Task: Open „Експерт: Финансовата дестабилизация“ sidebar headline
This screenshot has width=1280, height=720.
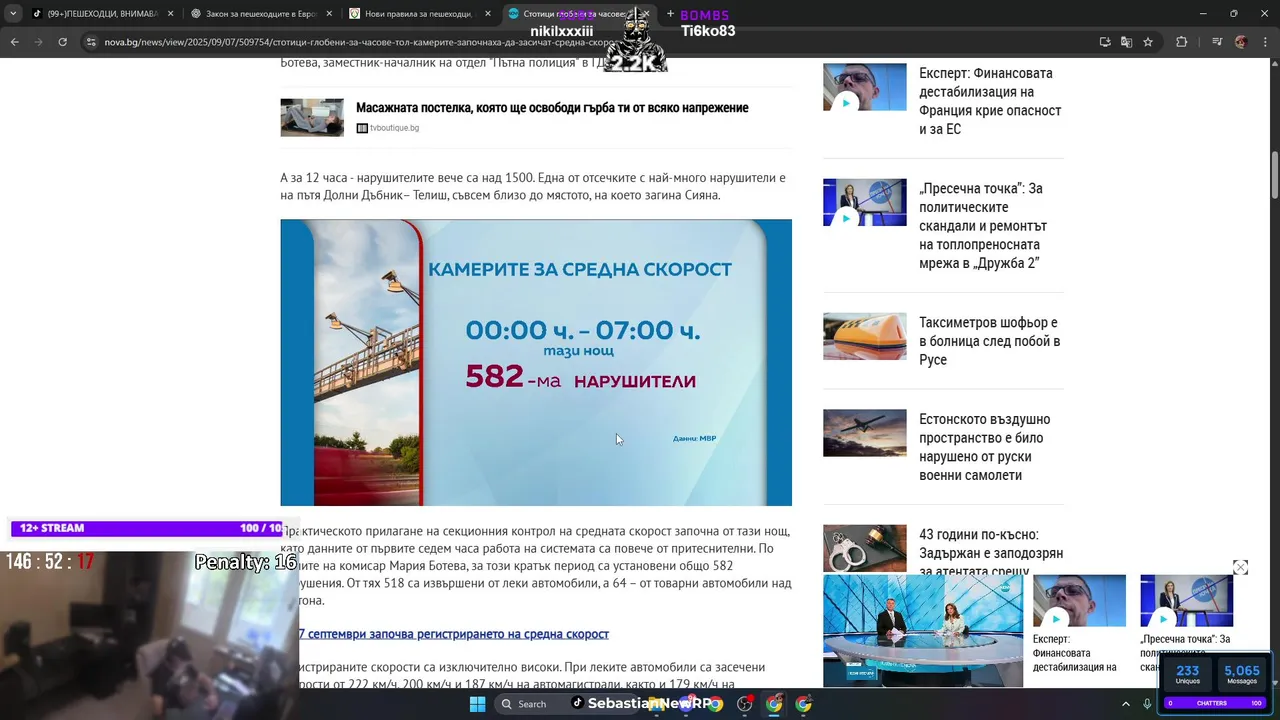Action: click(990, 101)
